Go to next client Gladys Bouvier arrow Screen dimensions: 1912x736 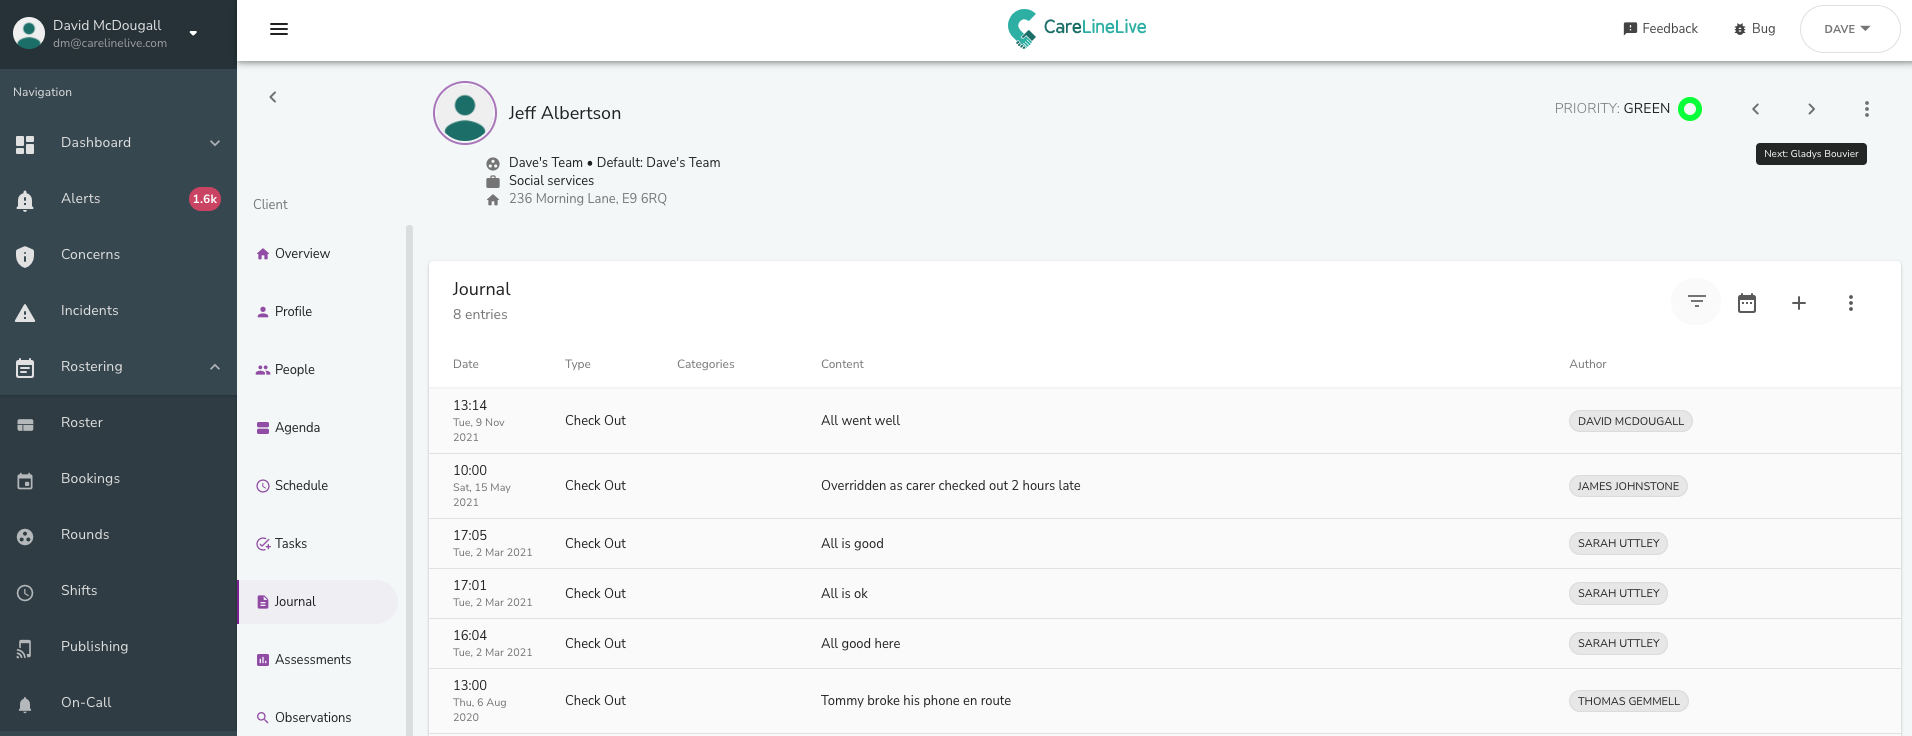click(x=1811, y=109)
